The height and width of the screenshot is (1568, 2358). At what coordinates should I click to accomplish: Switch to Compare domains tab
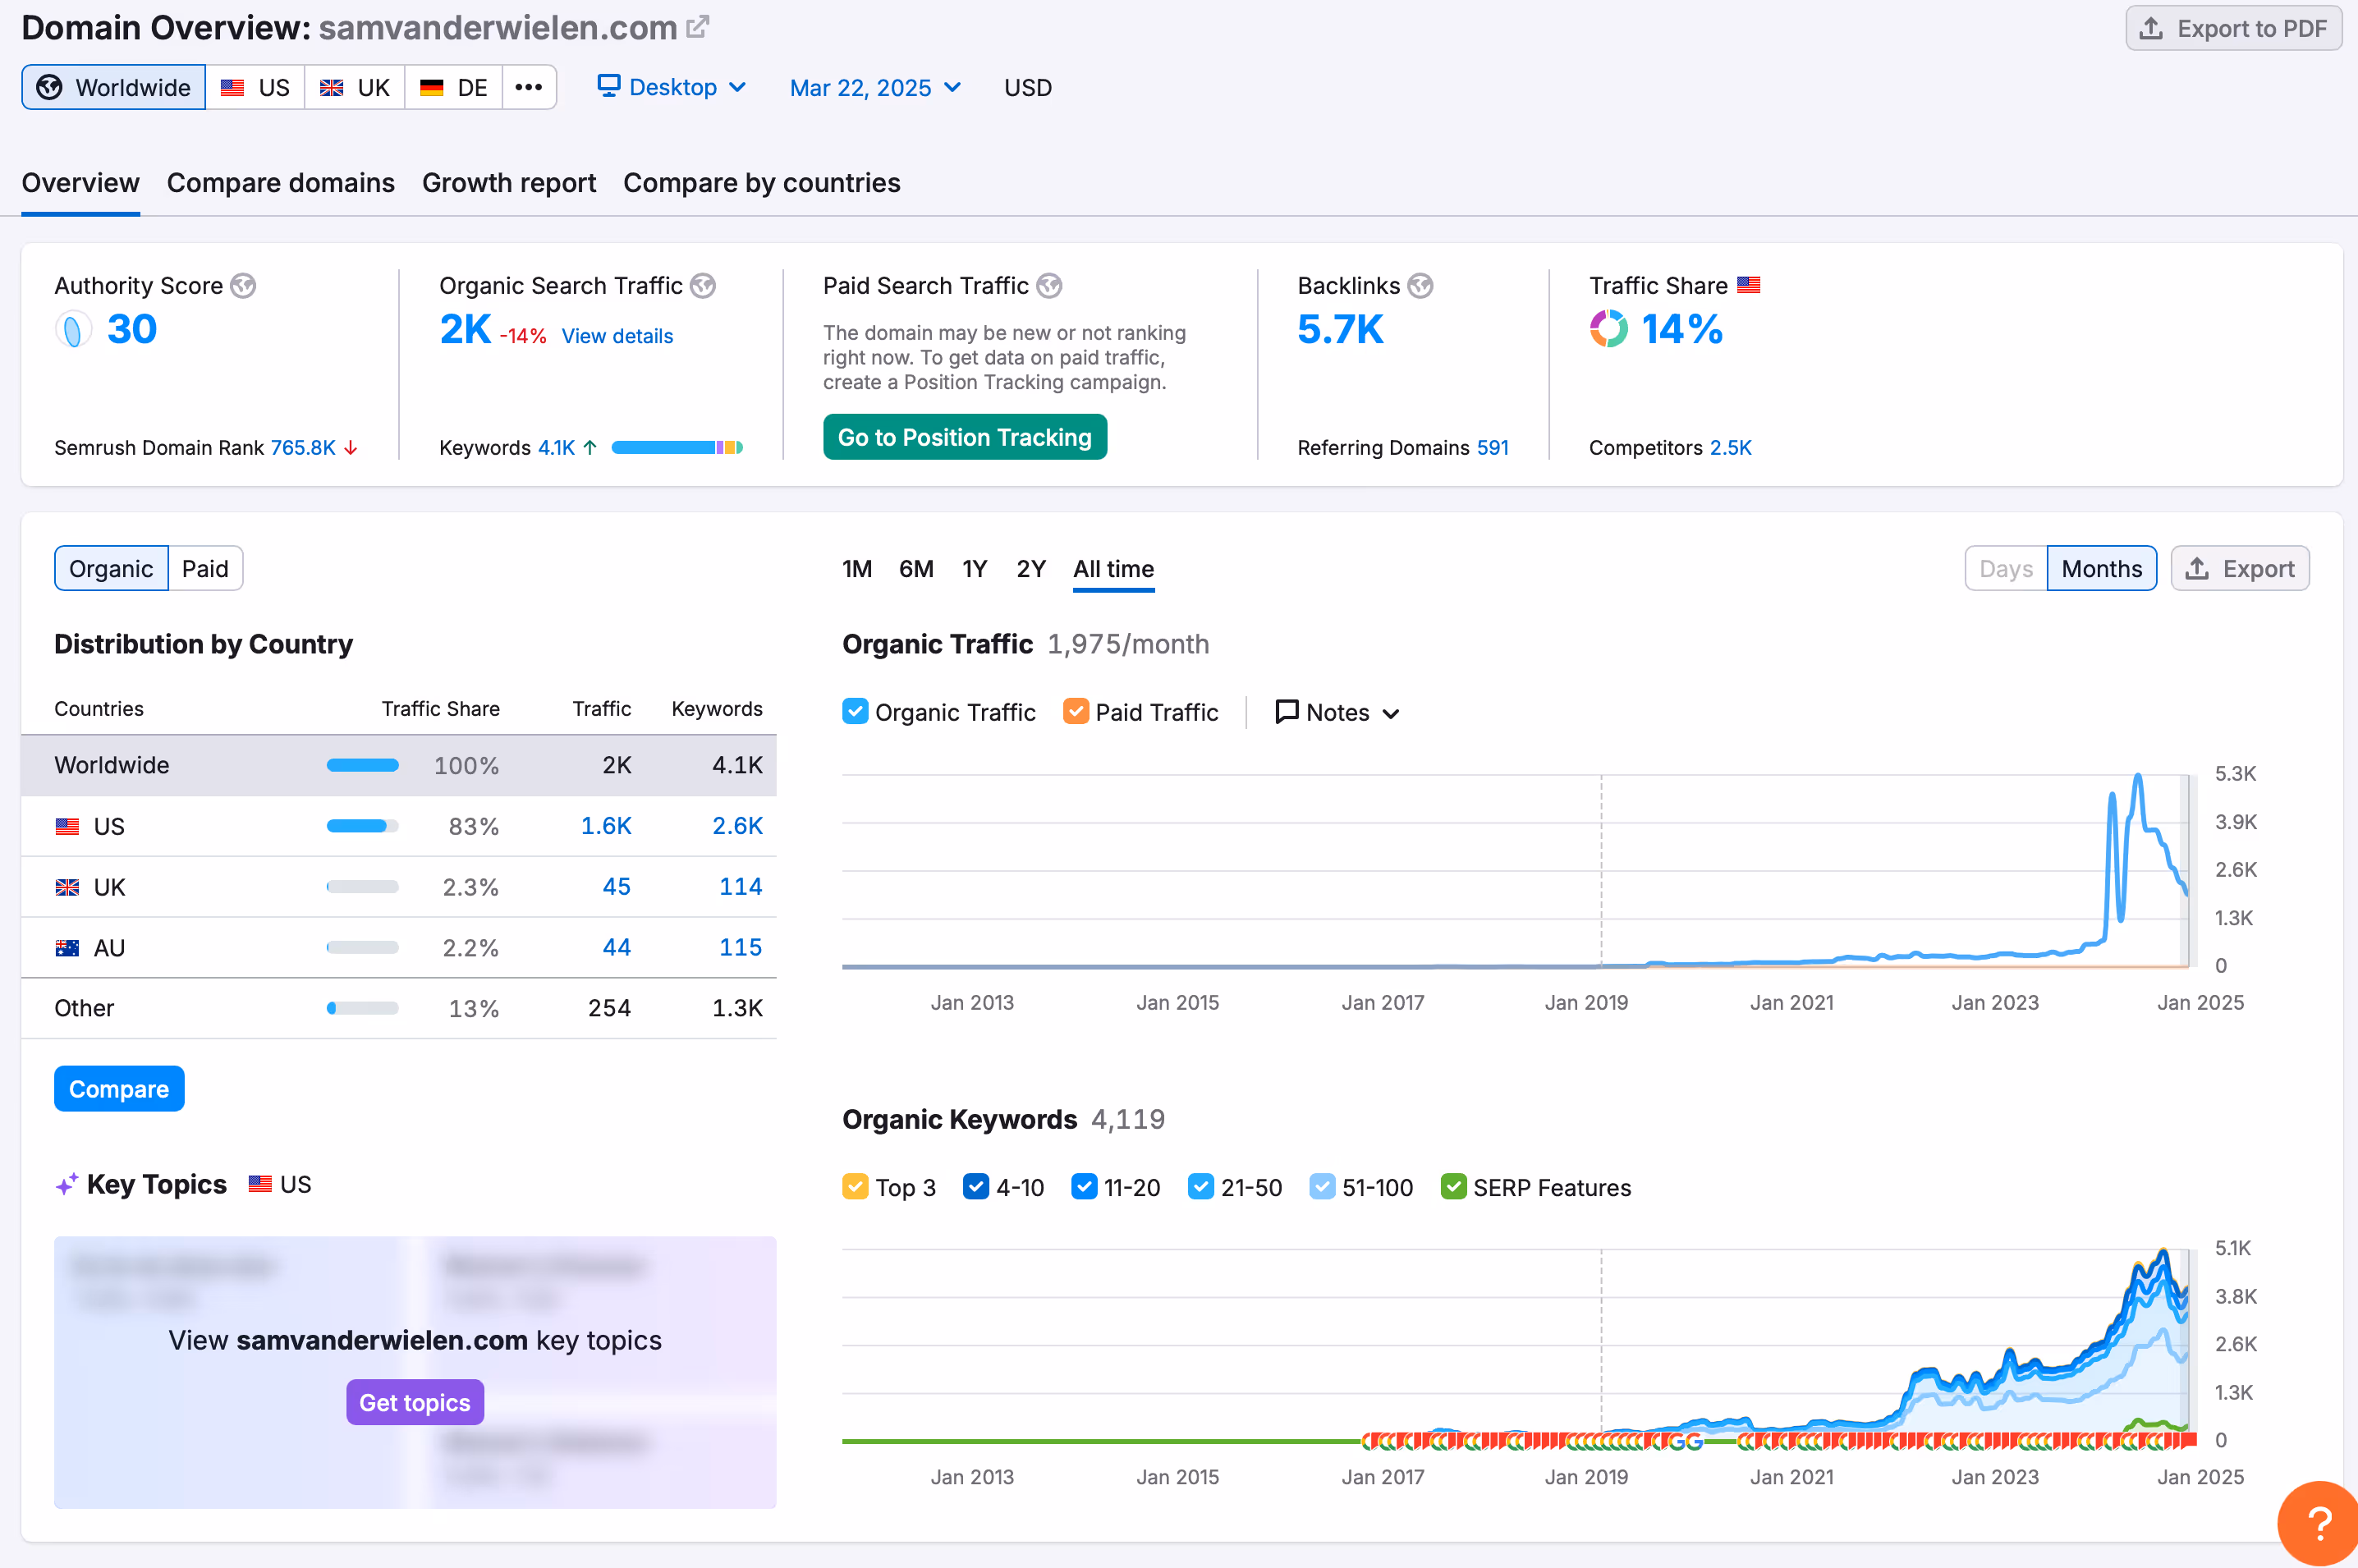coord(281,183)
